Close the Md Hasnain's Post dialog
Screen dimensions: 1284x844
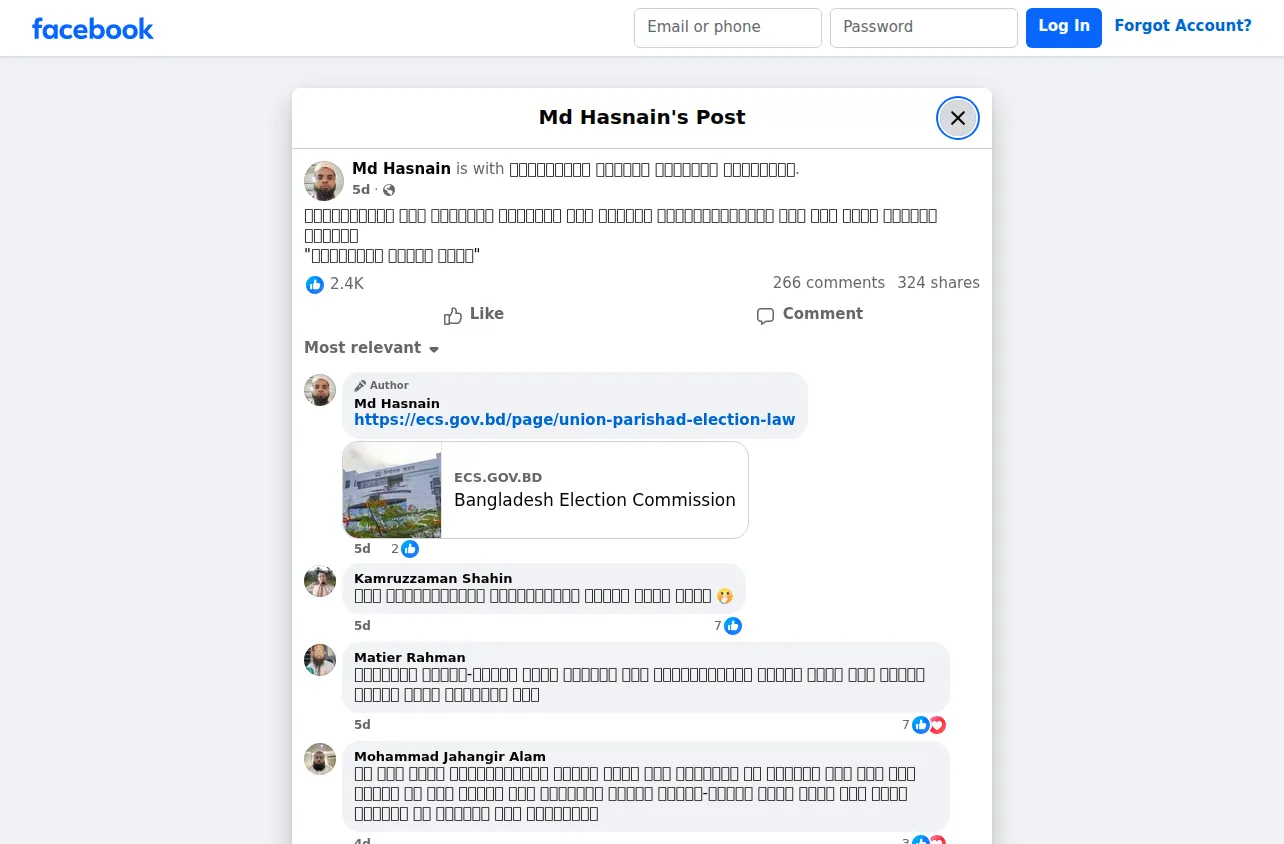point(958,118)
